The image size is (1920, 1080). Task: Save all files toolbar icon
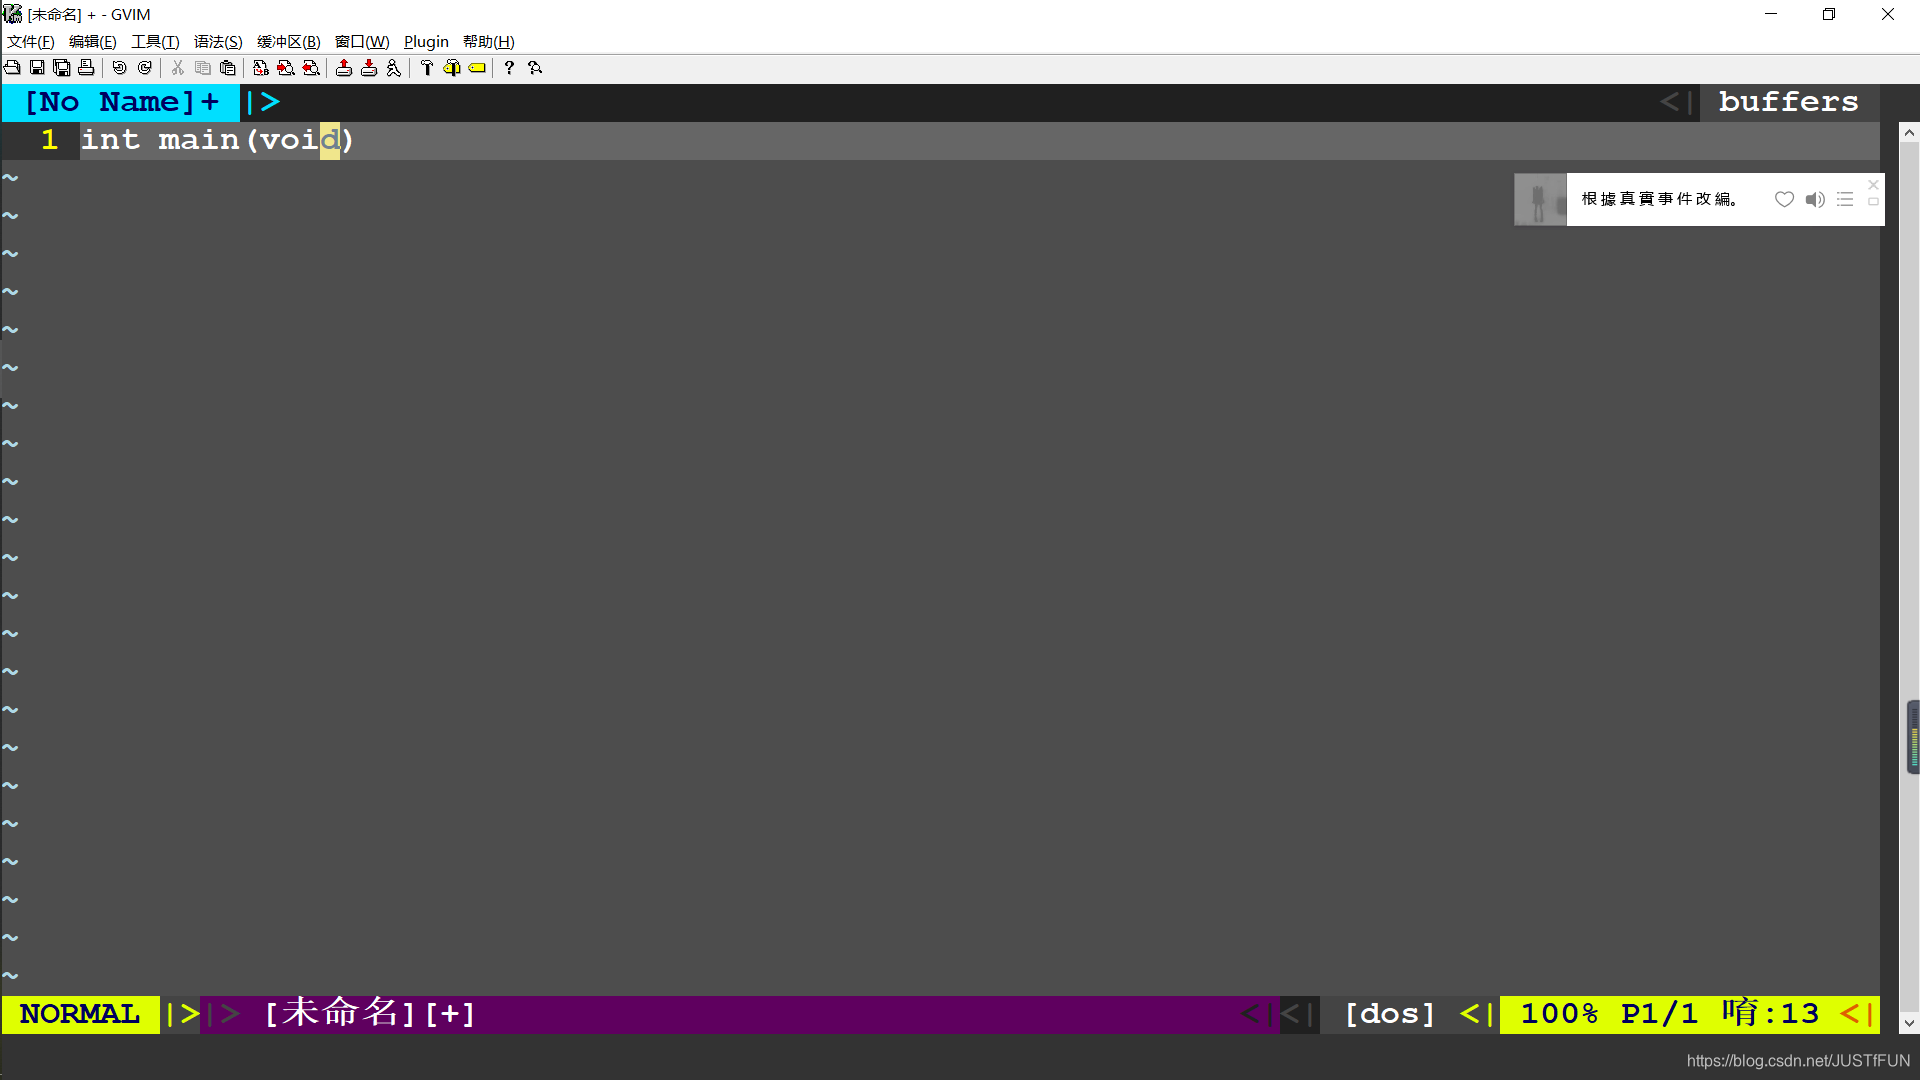(x=62, y=68)
